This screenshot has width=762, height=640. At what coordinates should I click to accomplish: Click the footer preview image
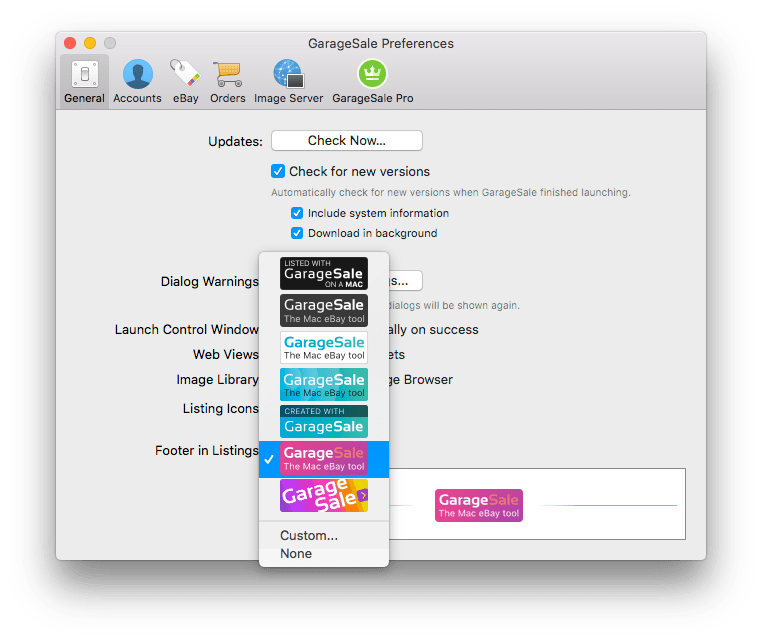tap(478, 505)
